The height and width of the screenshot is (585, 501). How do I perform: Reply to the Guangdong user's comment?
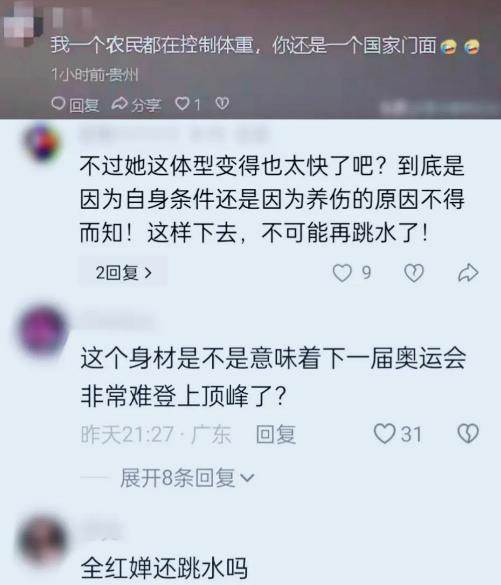[x=276, y=435]
